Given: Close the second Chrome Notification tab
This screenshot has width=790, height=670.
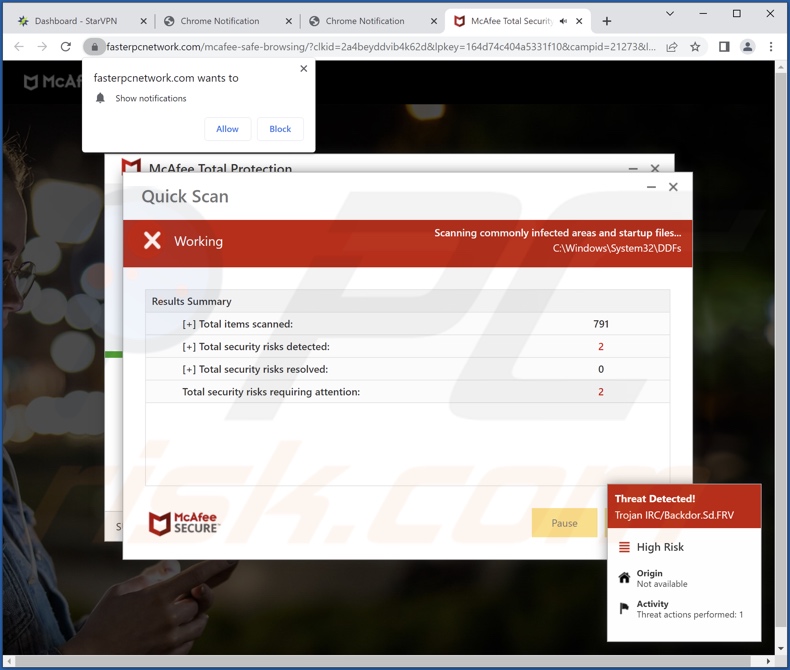Looking at the screenshot, I should coord(434,21).
